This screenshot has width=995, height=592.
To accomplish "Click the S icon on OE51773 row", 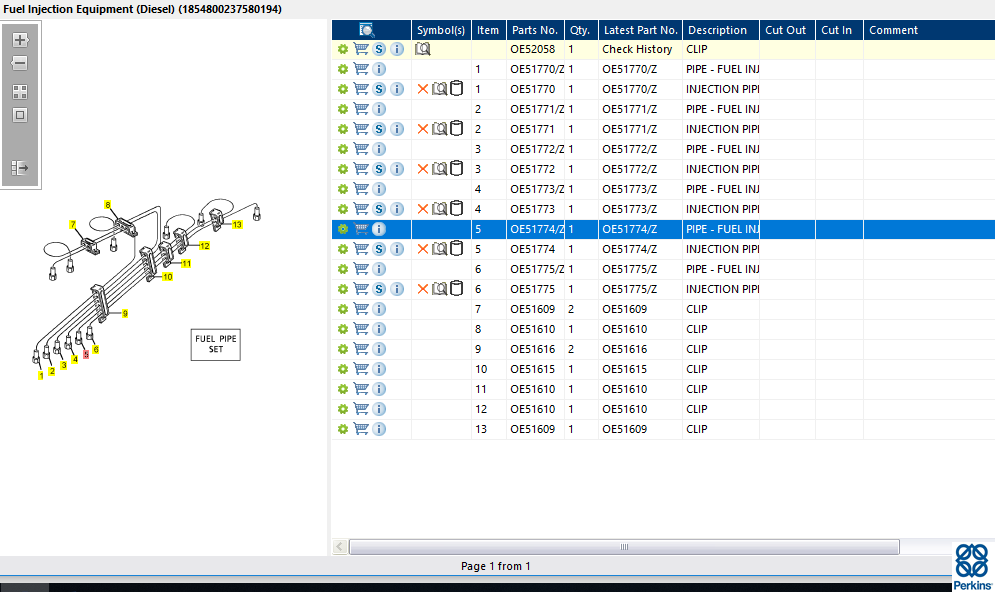I will click(379, 209).
